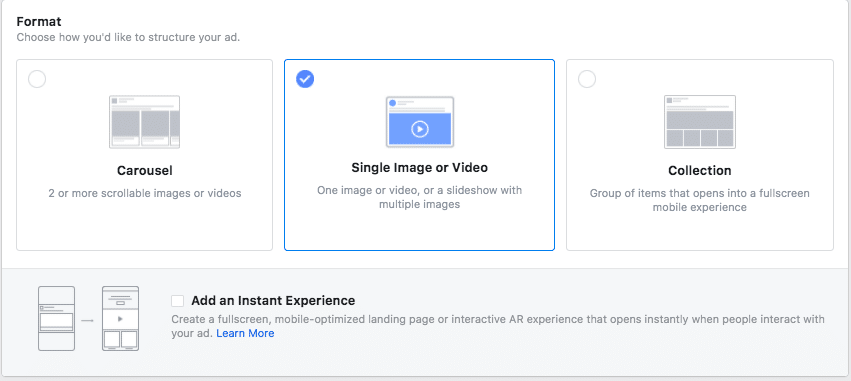Select the Collection radio button
The height and width of the screenshot is (381, 851).
pyautogui.click(x=587, y=79)
